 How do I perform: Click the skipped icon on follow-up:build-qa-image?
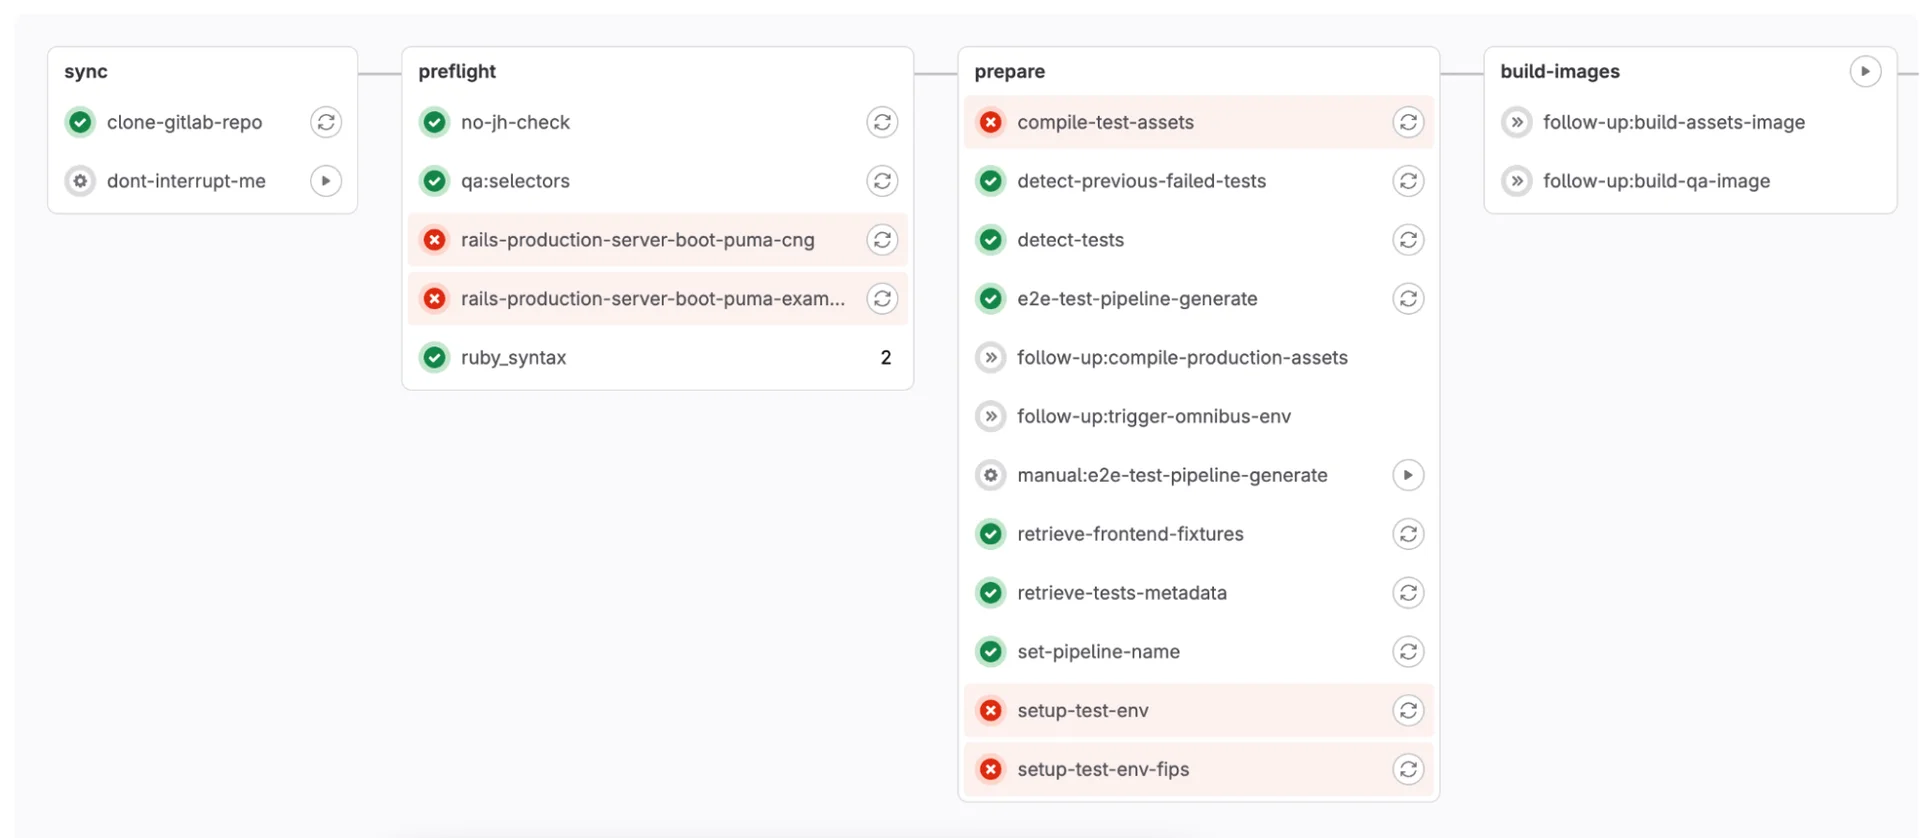tap(1517, 181)
